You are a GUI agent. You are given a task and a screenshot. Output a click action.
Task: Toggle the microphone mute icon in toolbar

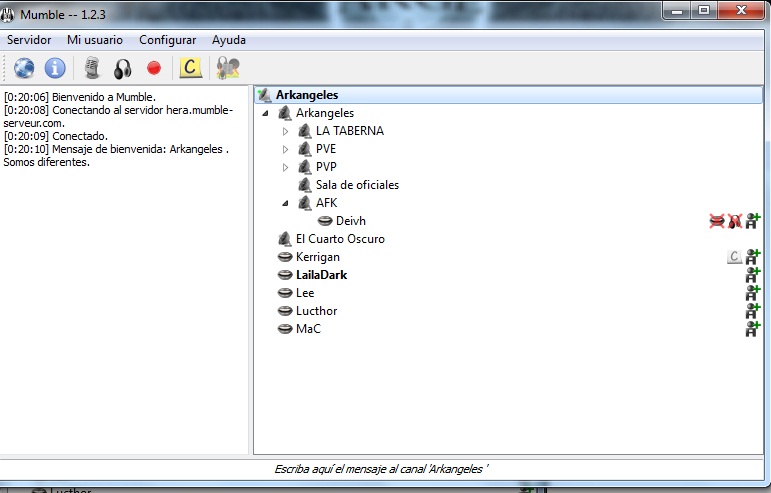click(x=92, y=68)
